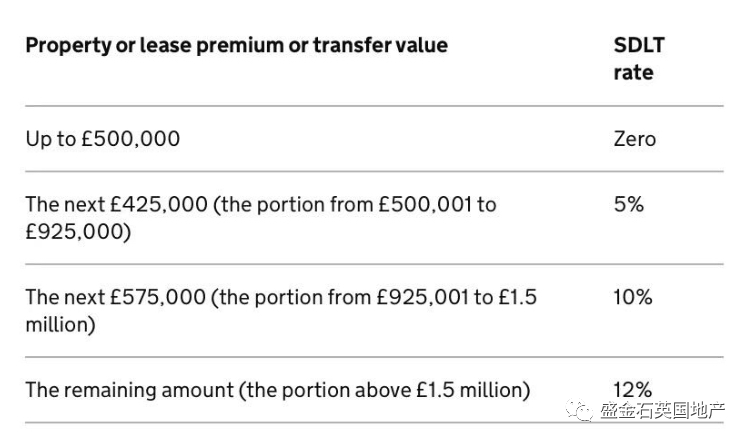Click the '£925,000)' continuation line
The image size is (750, 443).
coord(78,232)
